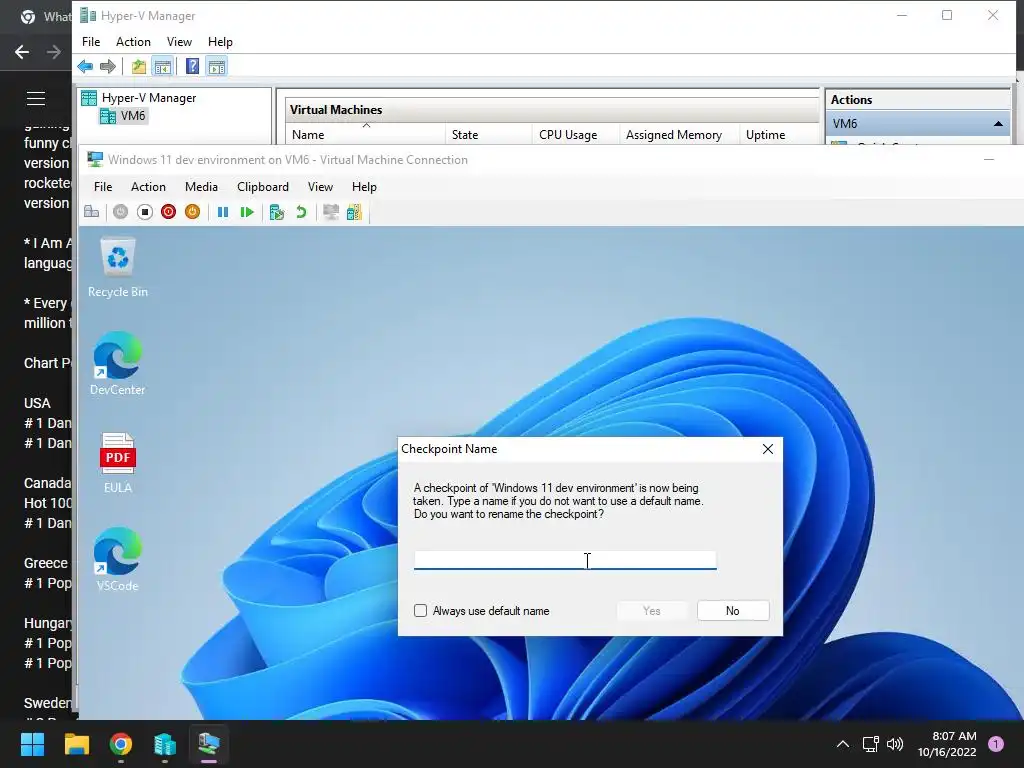Select VM6 node in Hyper-V tree
The height and width of the screenshot is (768, 1024).
tap(125, 116)
